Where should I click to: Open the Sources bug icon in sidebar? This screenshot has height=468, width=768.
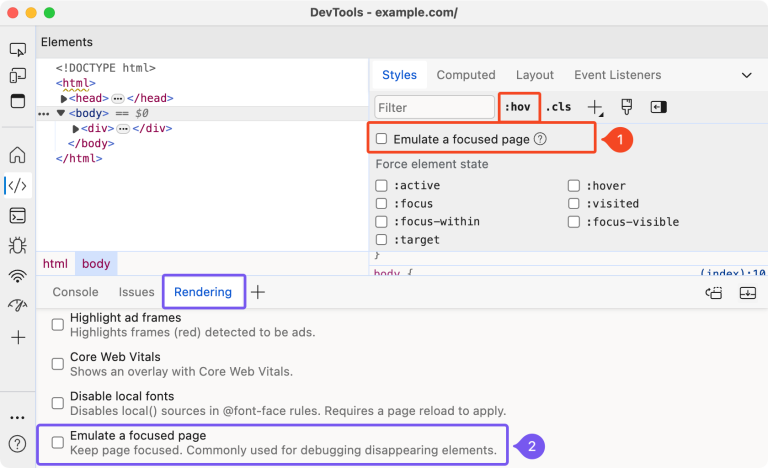(x=17, y=245)
